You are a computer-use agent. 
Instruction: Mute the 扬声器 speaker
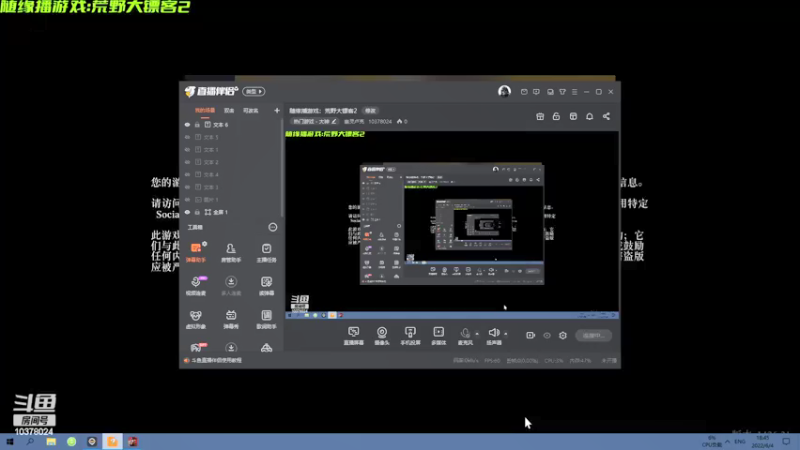pos(494,336)
